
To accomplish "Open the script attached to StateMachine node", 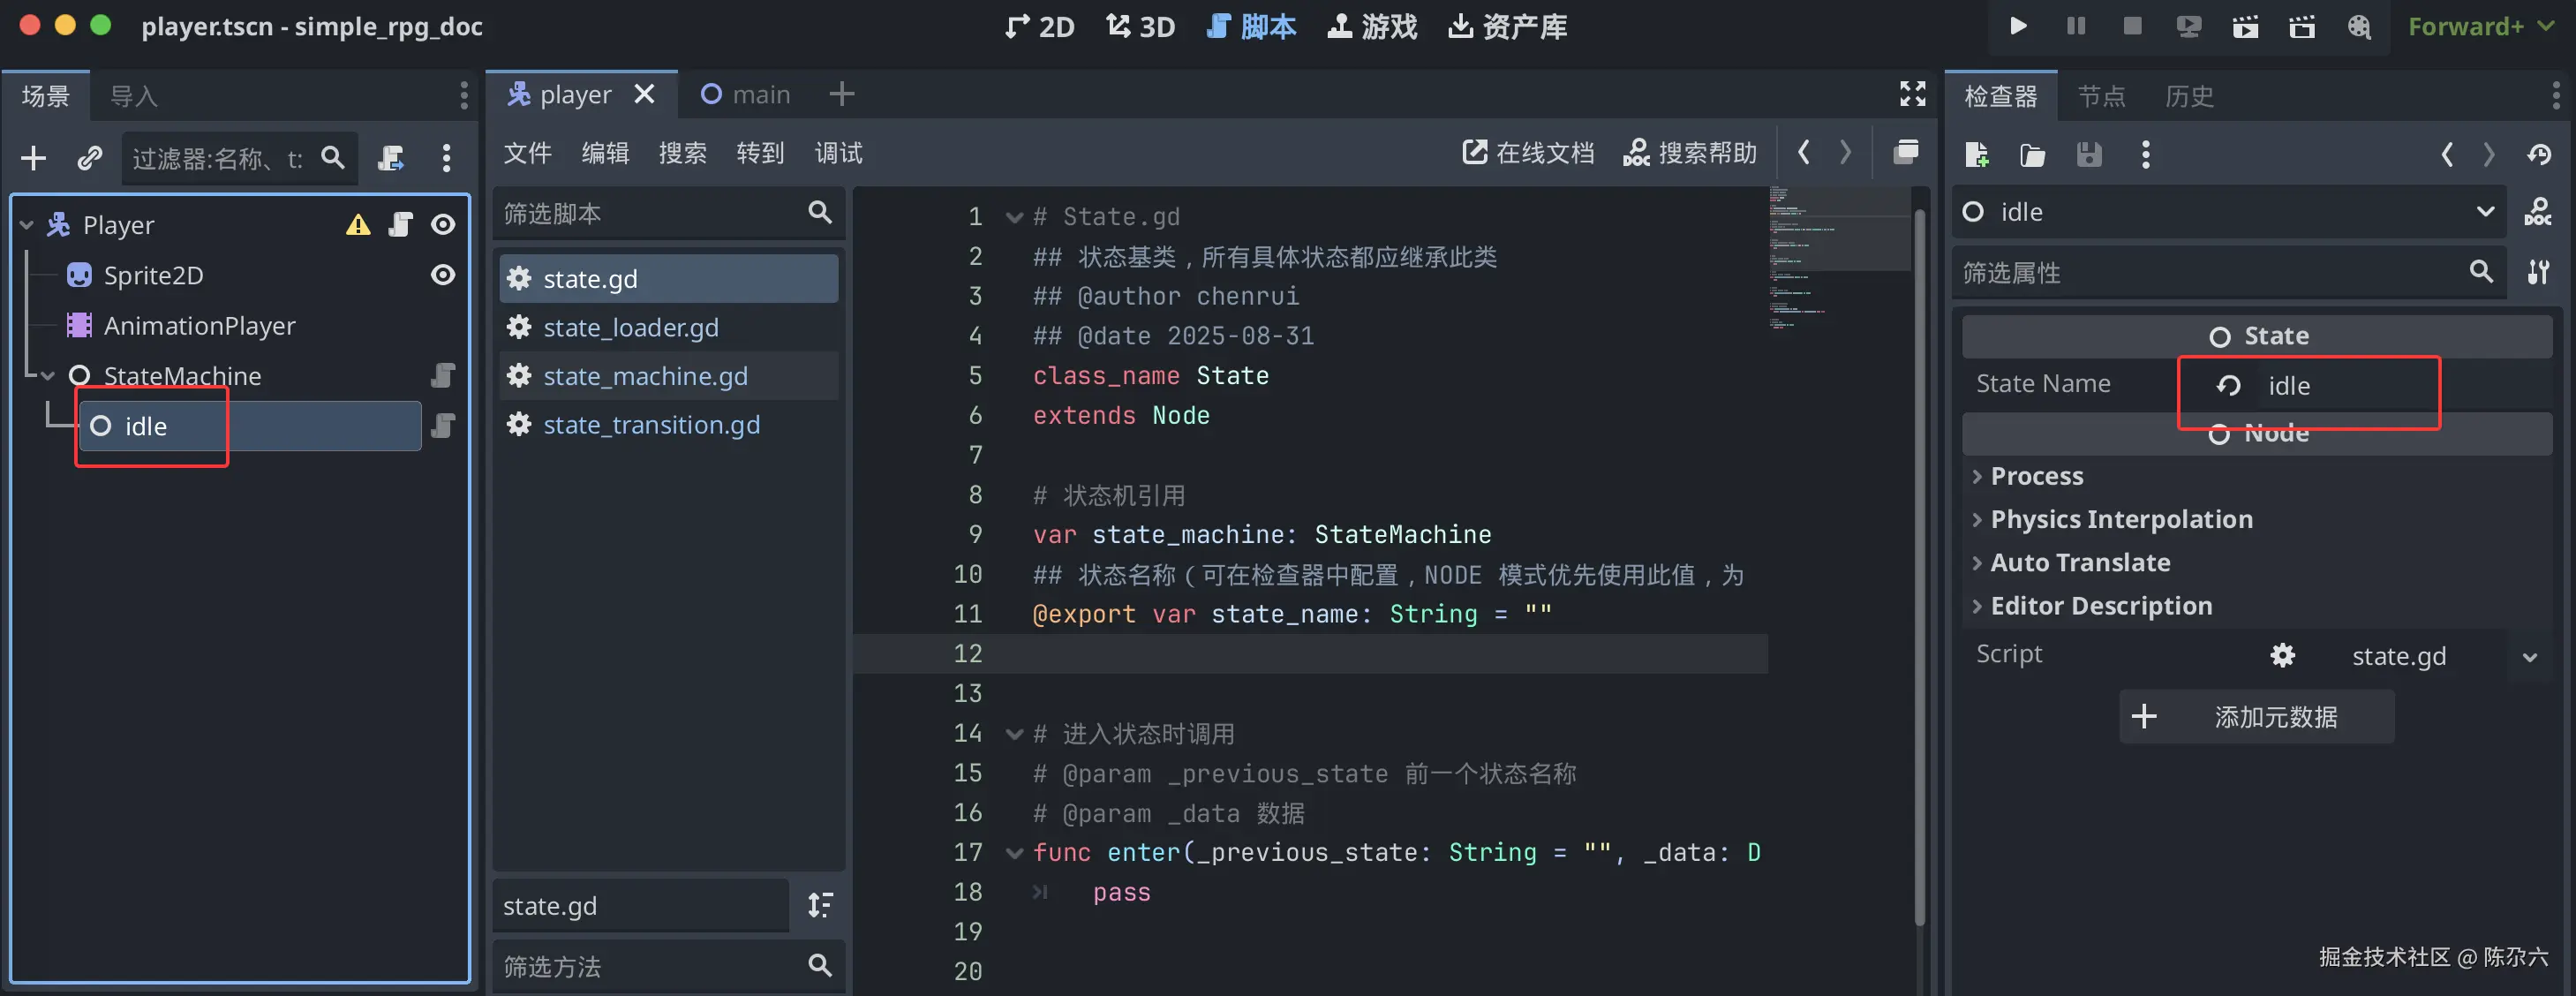I will 442,376.
